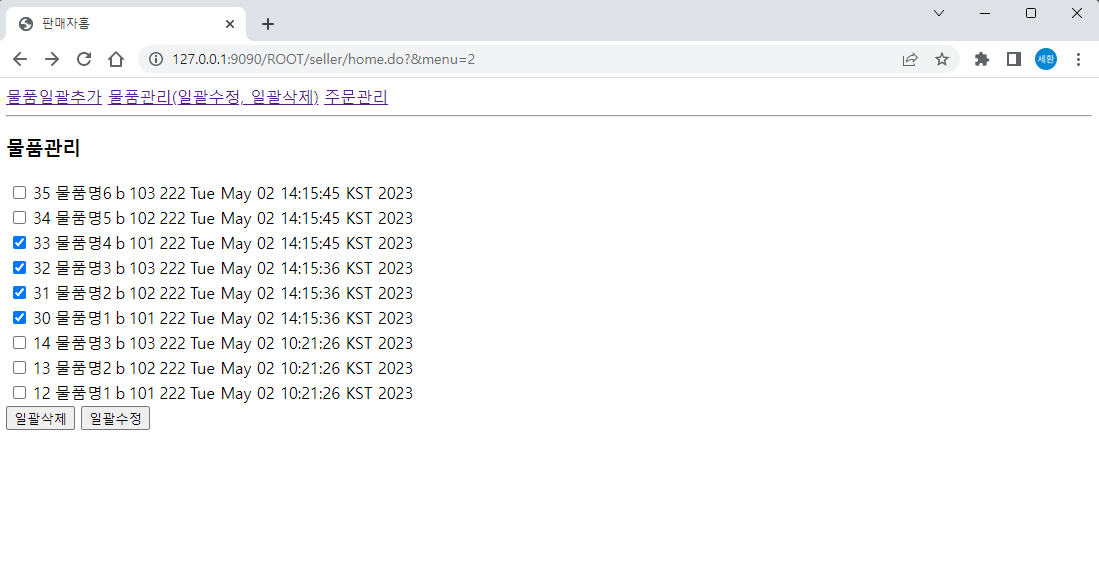1099x587 pixels.
Task: Check the box for item 14 물품명3
Action: [20, 343]
